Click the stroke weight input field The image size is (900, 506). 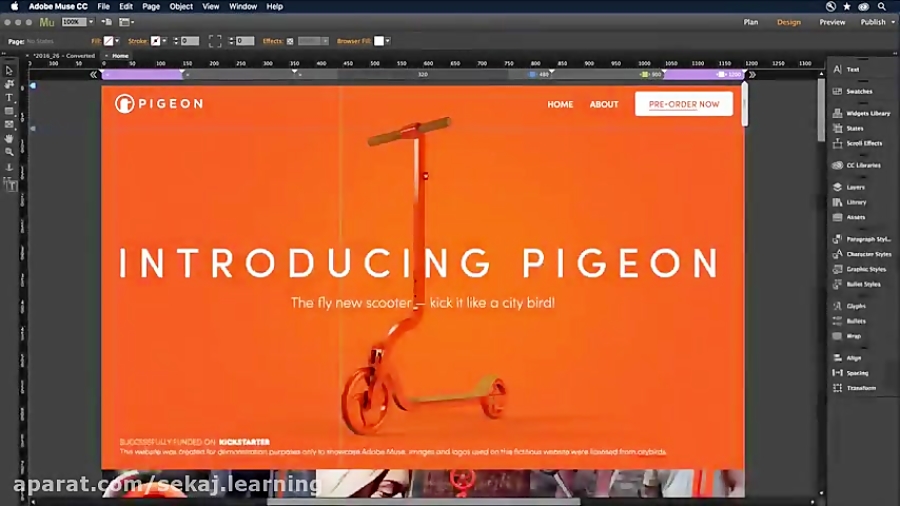click(x=189, y=41)
